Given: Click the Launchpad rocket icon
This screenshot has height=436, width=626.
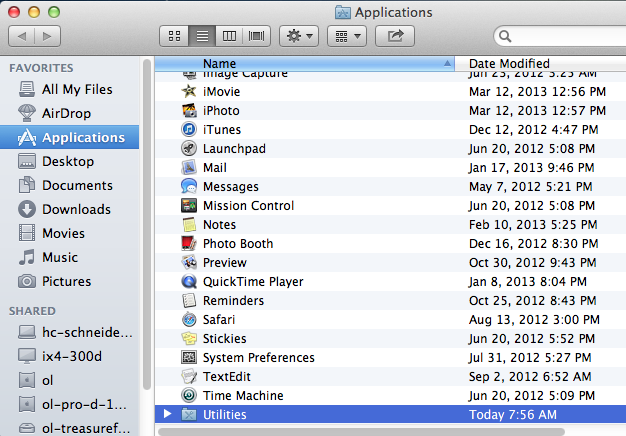Looking at the screenshot, I should [189, 149].
